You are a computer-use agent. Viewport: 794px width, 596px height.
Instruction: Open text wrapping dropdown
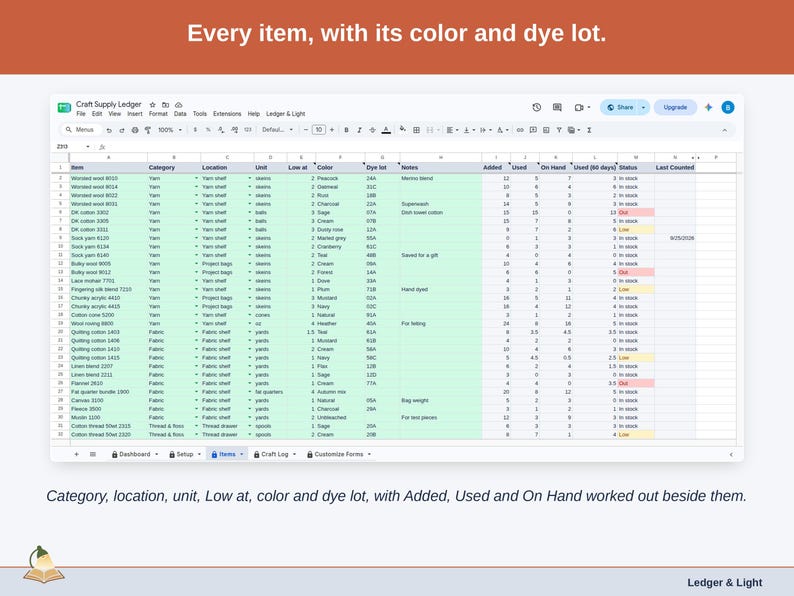tap(486, 130)
